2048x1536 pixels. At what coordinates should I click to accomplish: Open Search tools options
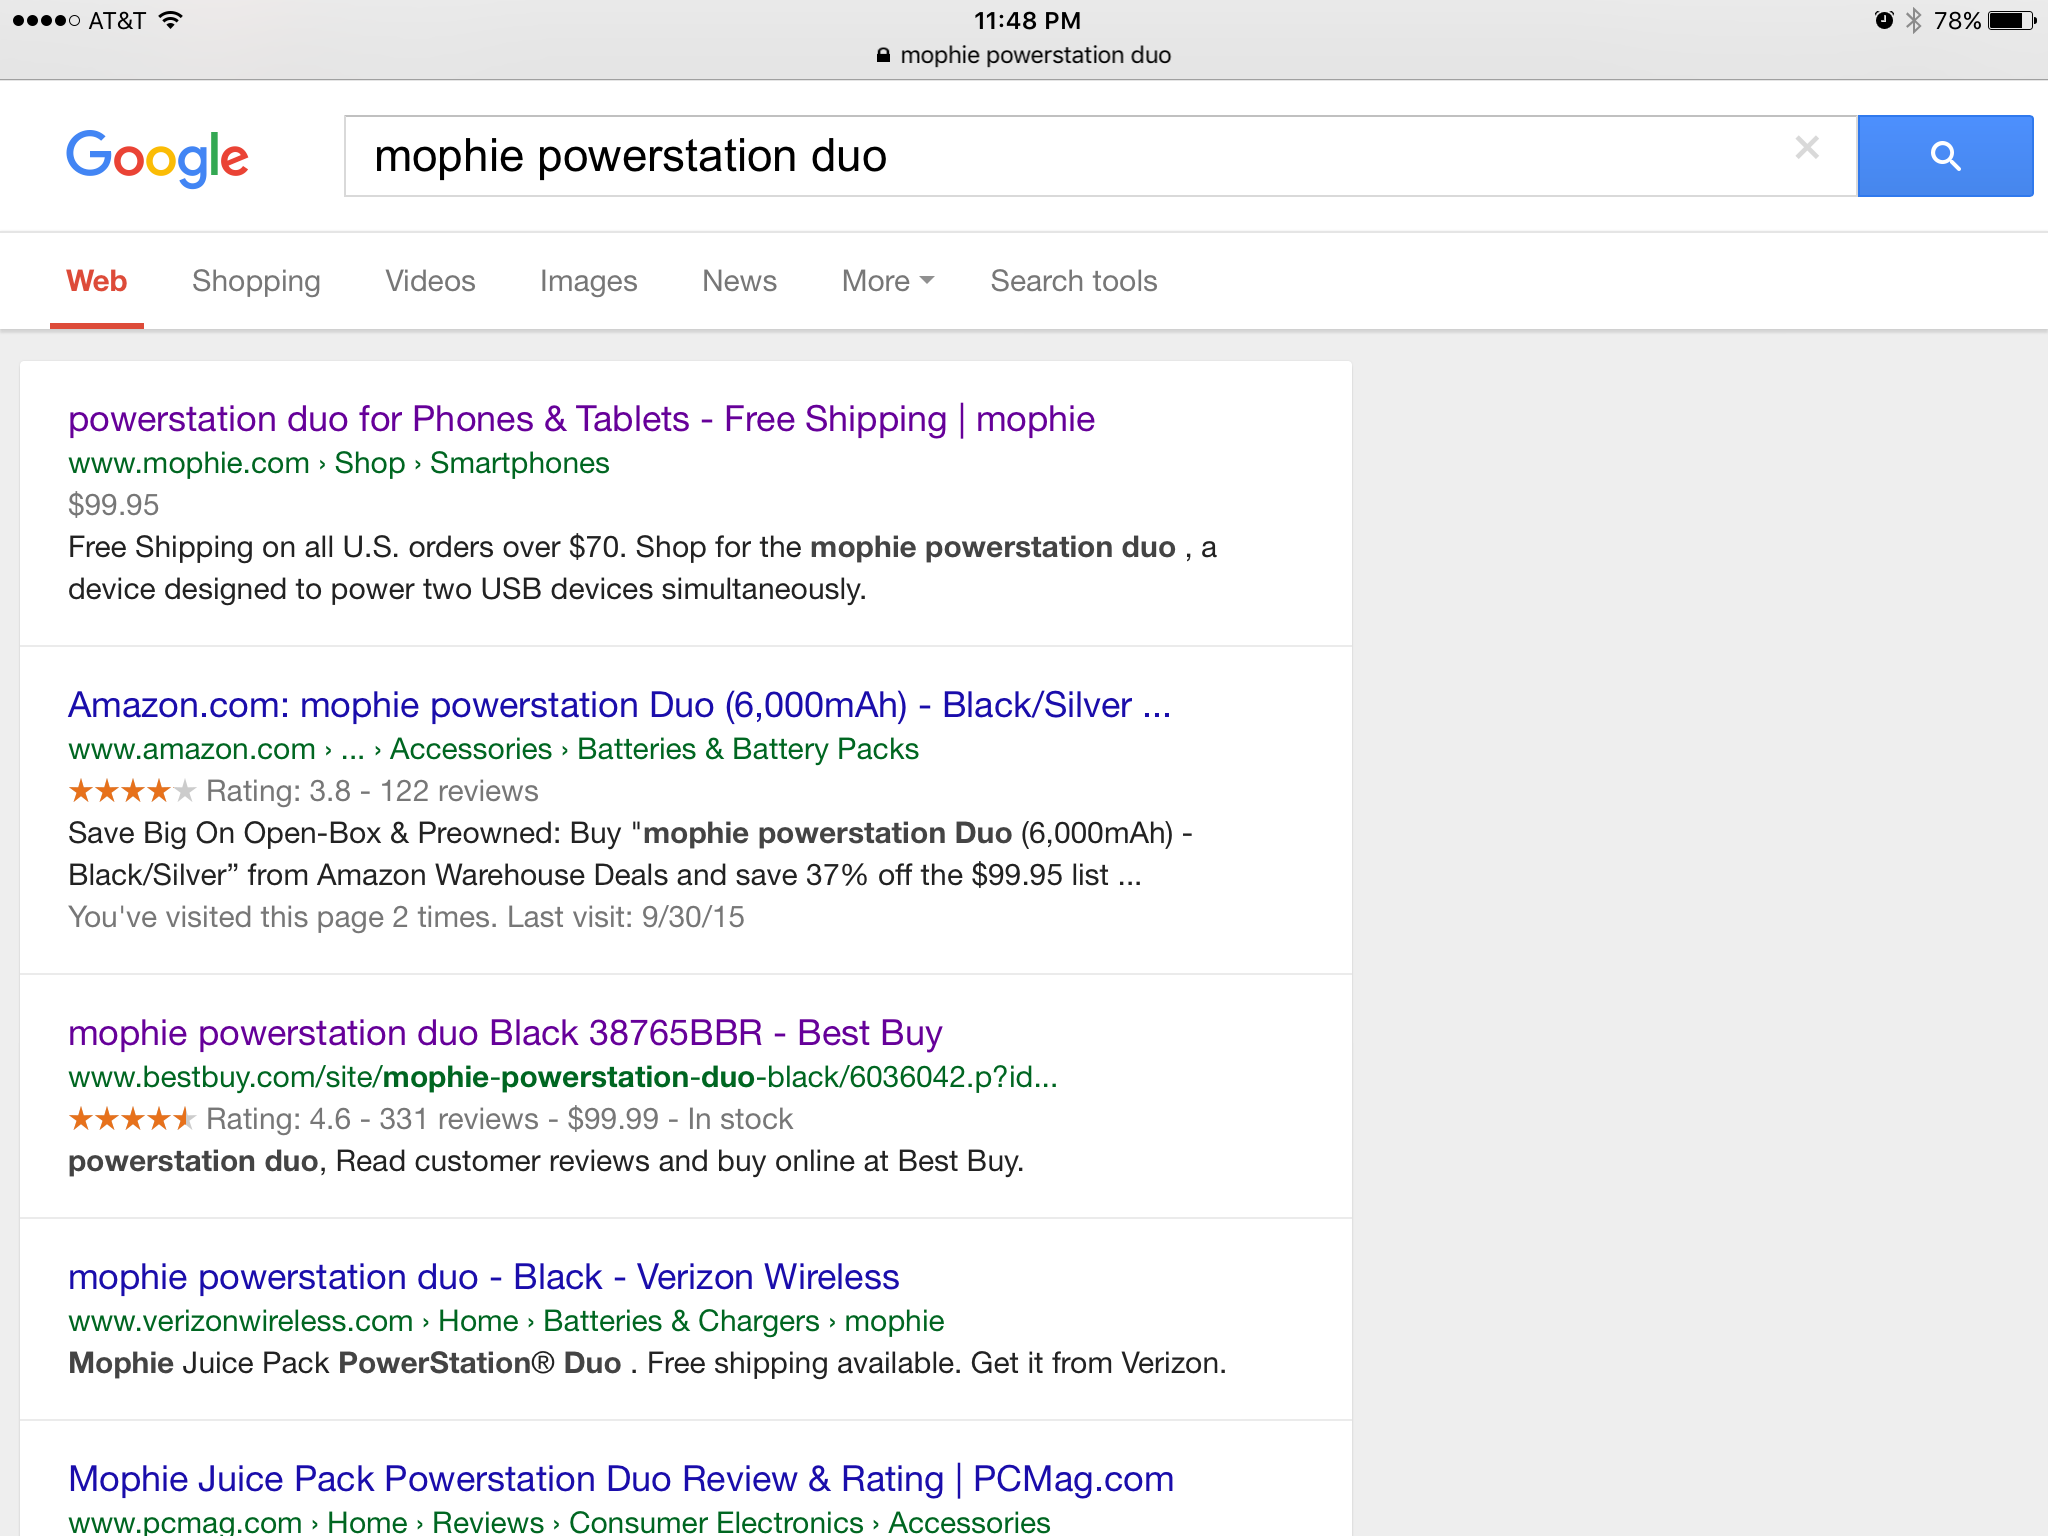[x=1073, y=281]
